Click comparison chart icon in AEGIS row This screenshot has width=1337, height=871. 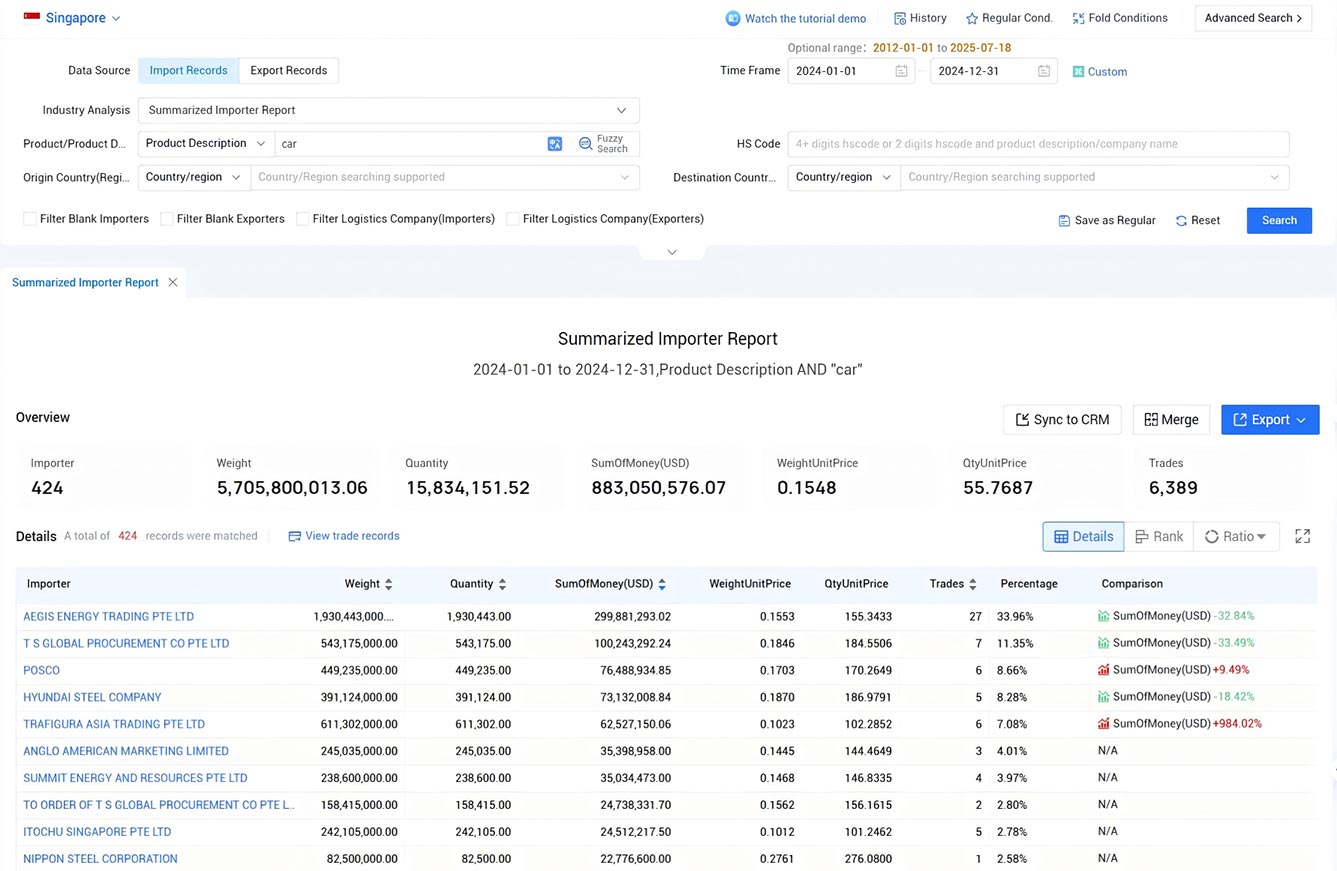(x=1104, y=617)
